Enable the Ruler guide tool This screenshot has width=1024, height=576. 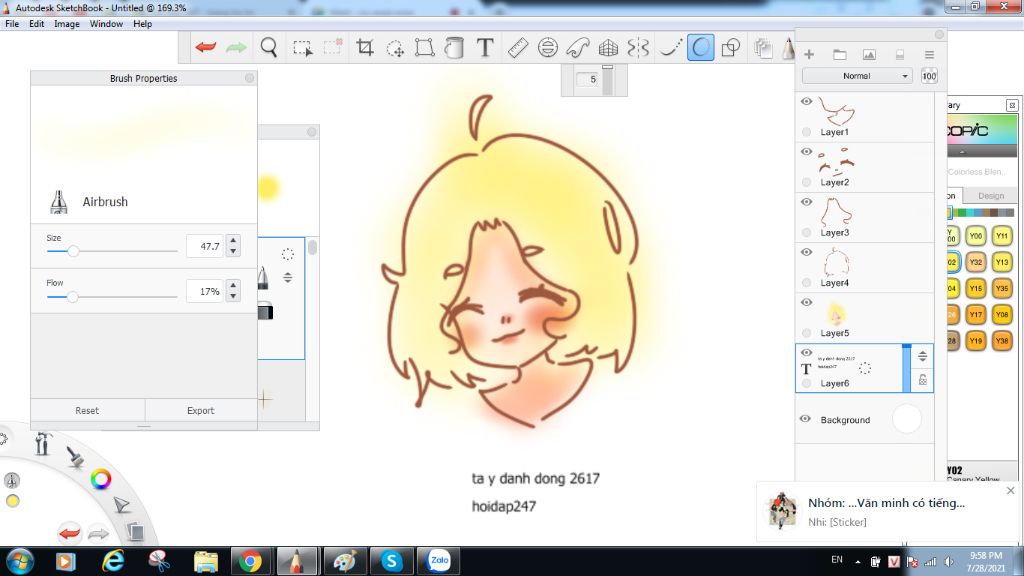point(517,47)
